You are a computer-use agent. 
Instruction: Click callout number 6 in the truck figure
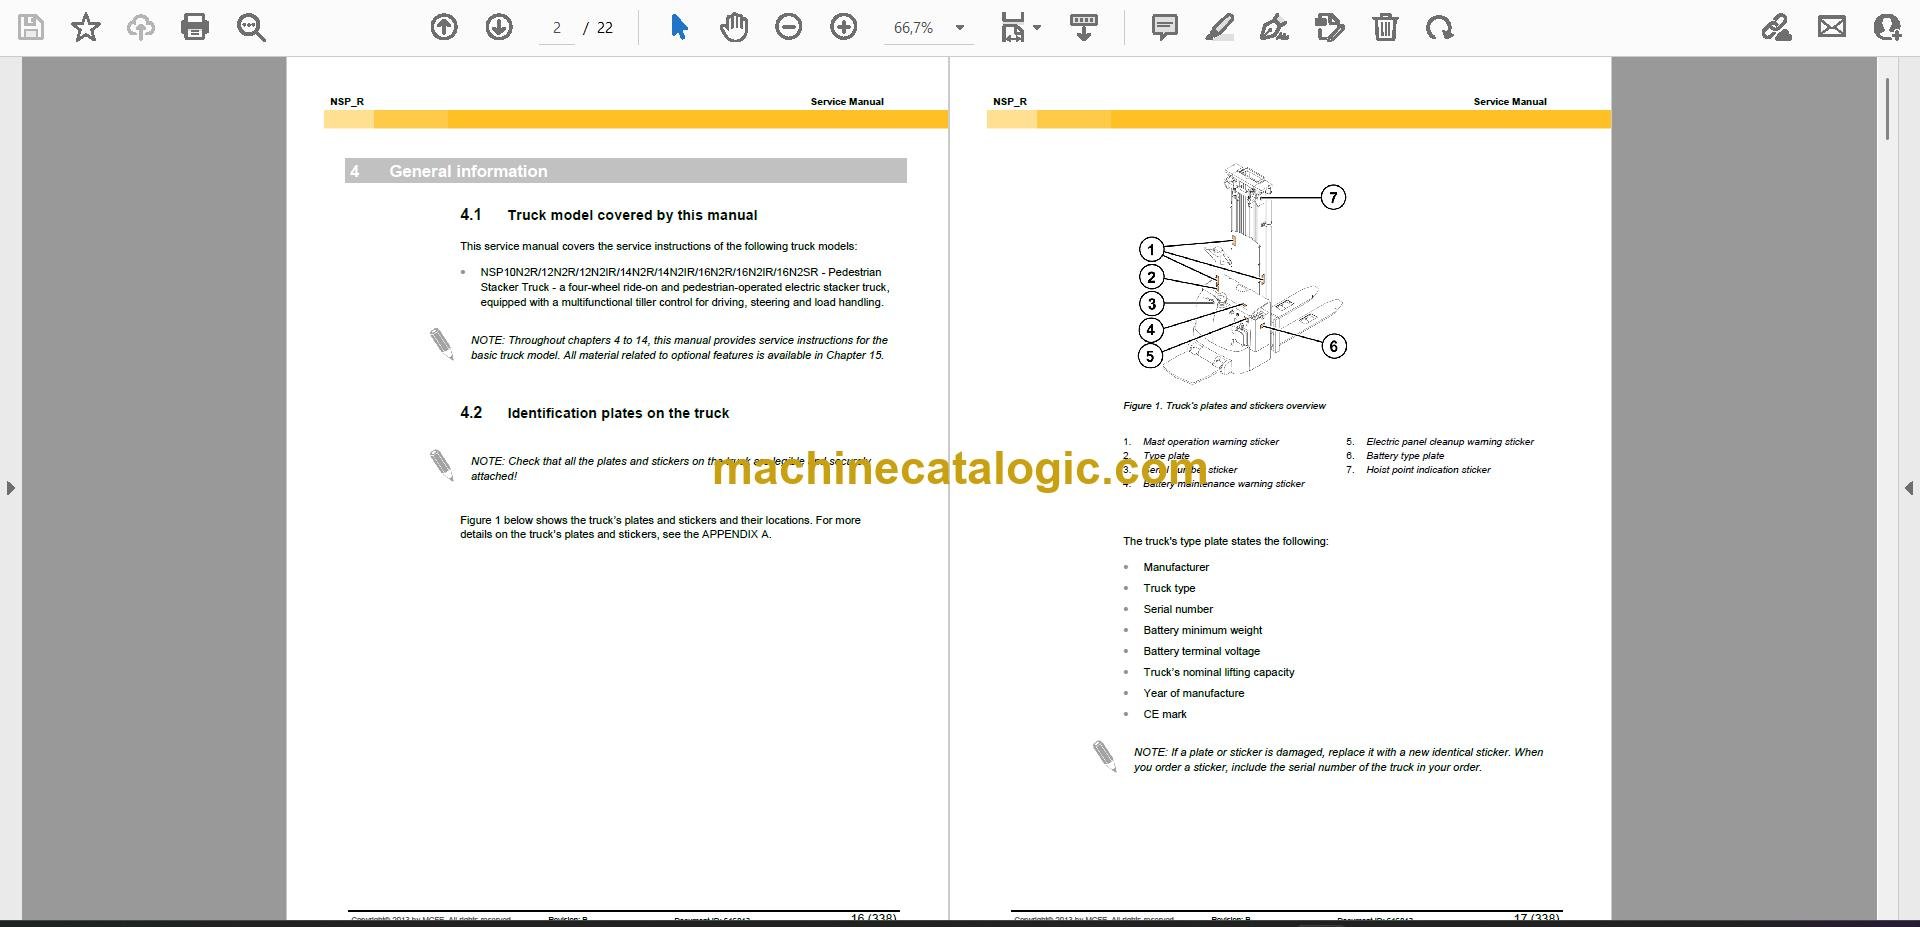coord(1333,346)
